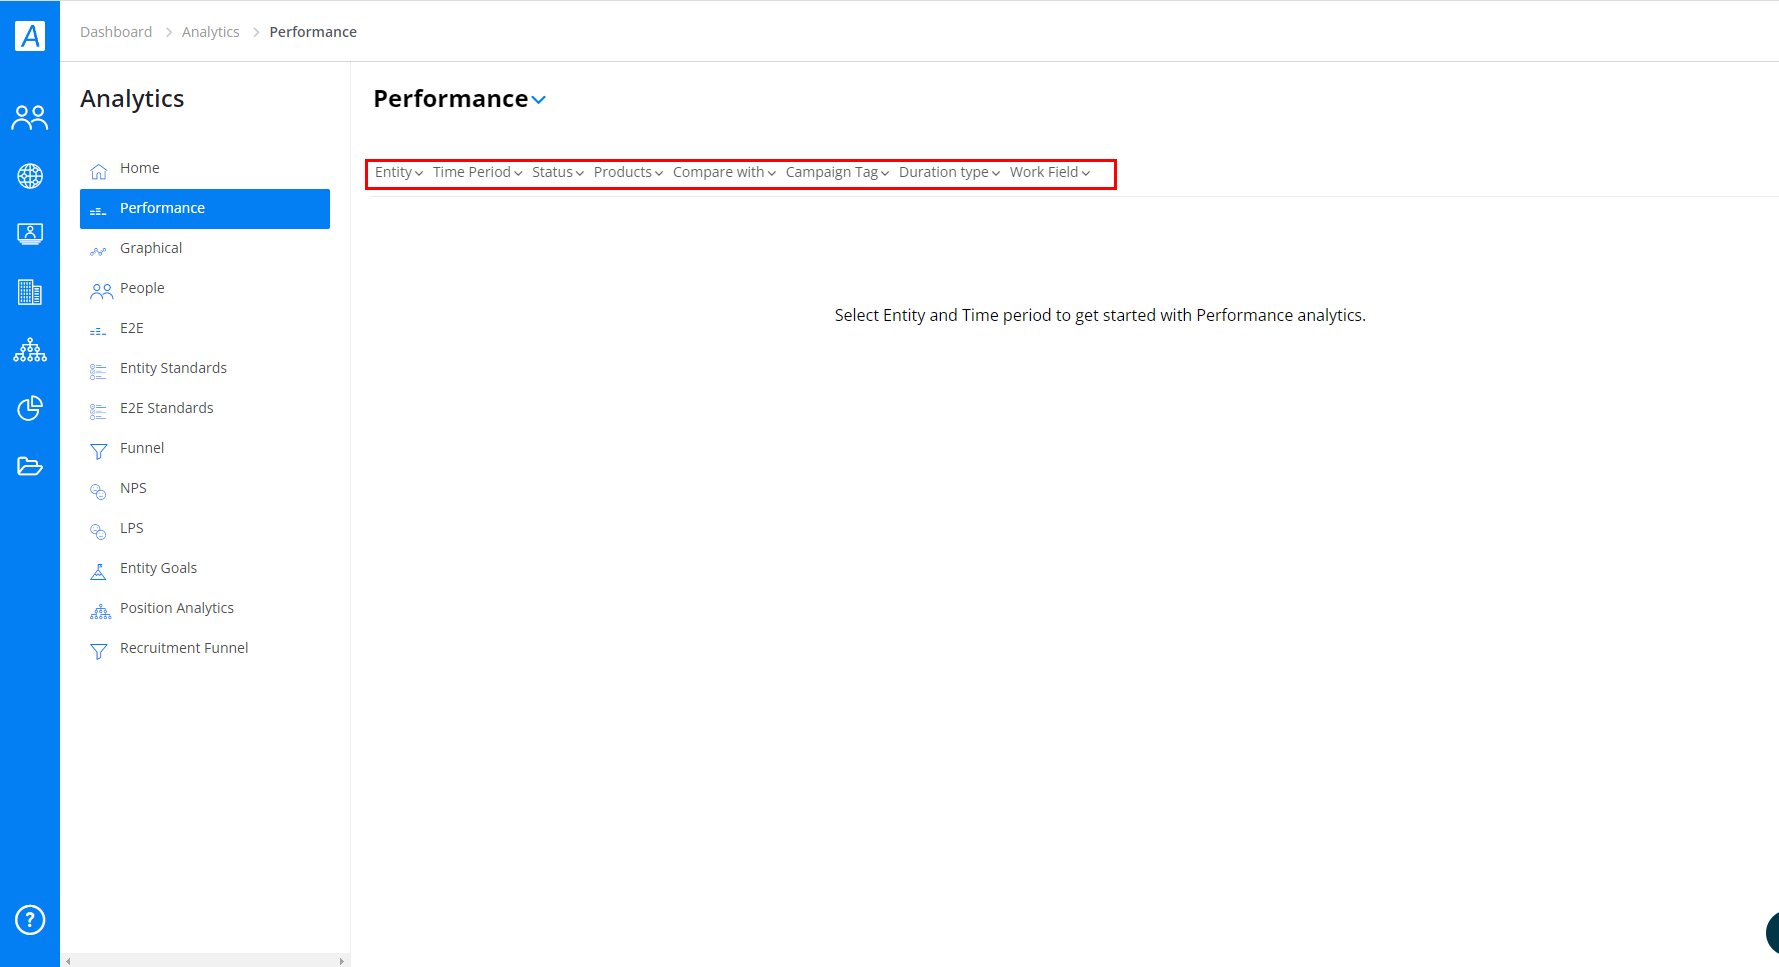Open the Compare with dropdown
The height and width of the screenshot is (967, 1779).
click(x=724, y=172)
